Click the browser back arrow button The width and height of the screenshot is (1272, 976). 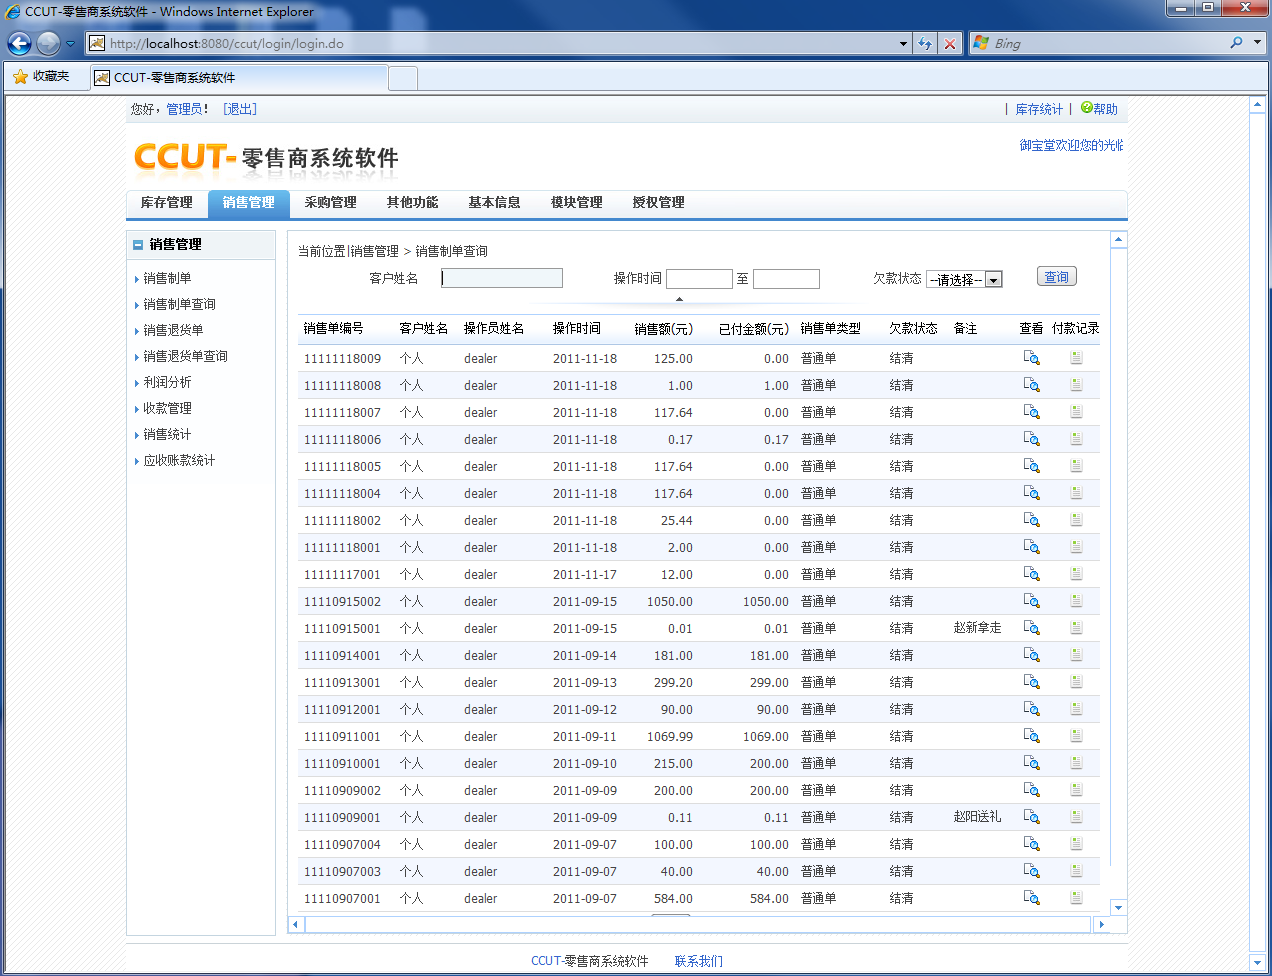click(x=19, y=43)
